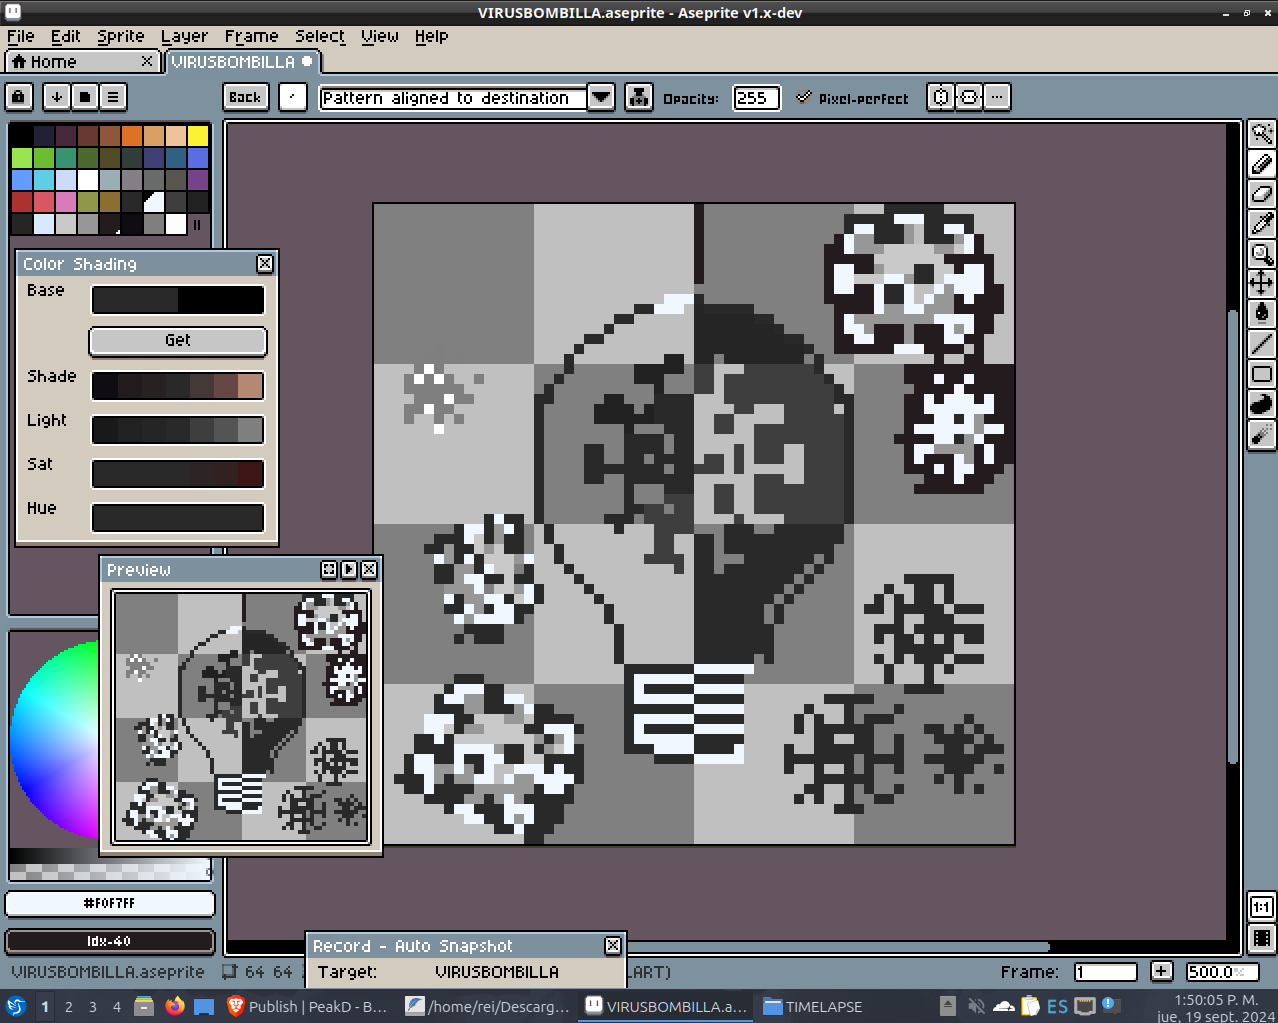Select the Magic Wand tool

click(x=1262, y=134)
